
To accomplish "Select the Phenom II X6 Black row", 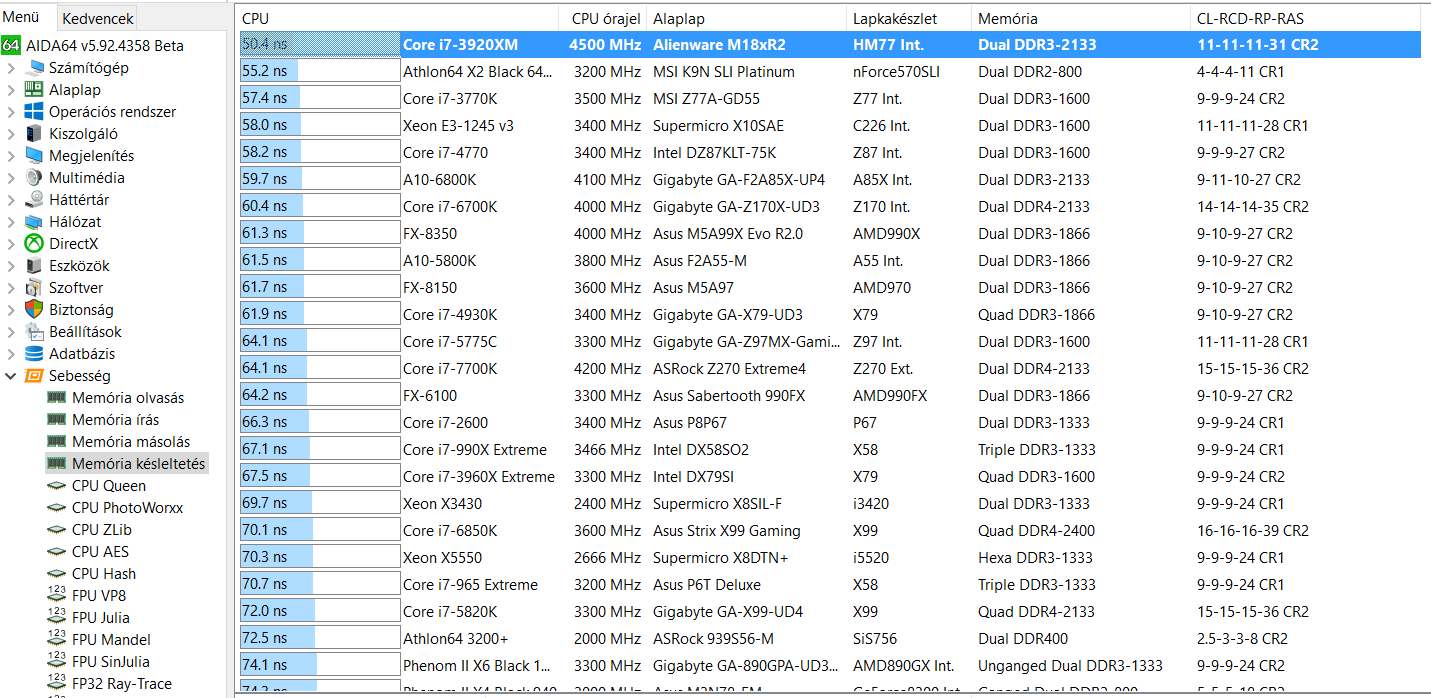I will (x=830, y=666).
